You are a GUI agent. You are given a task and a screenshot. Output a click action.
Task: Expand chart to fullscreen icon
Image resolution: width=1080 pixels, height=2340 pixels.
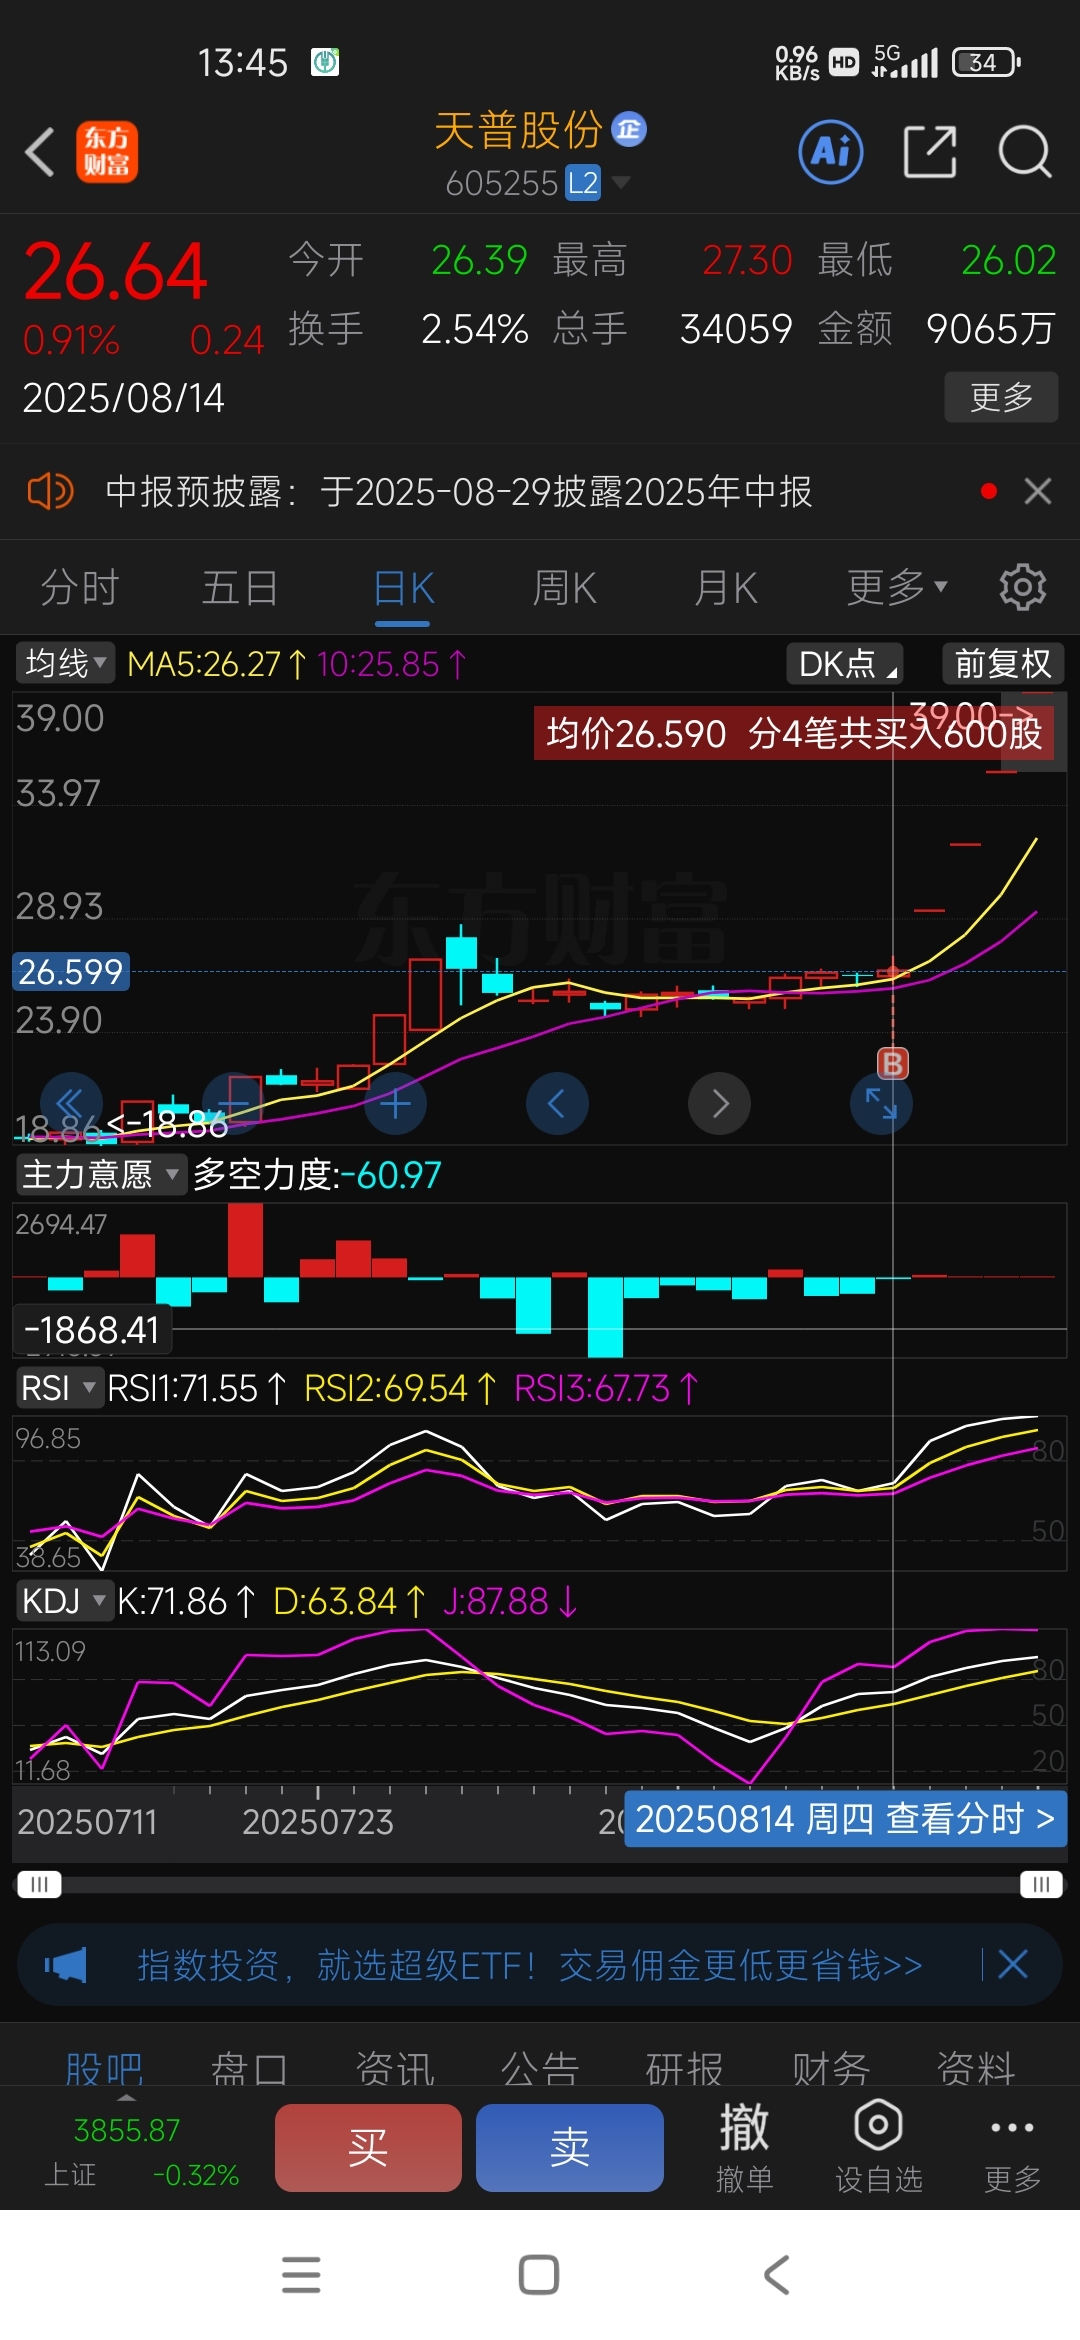[x=881, y=1103]
